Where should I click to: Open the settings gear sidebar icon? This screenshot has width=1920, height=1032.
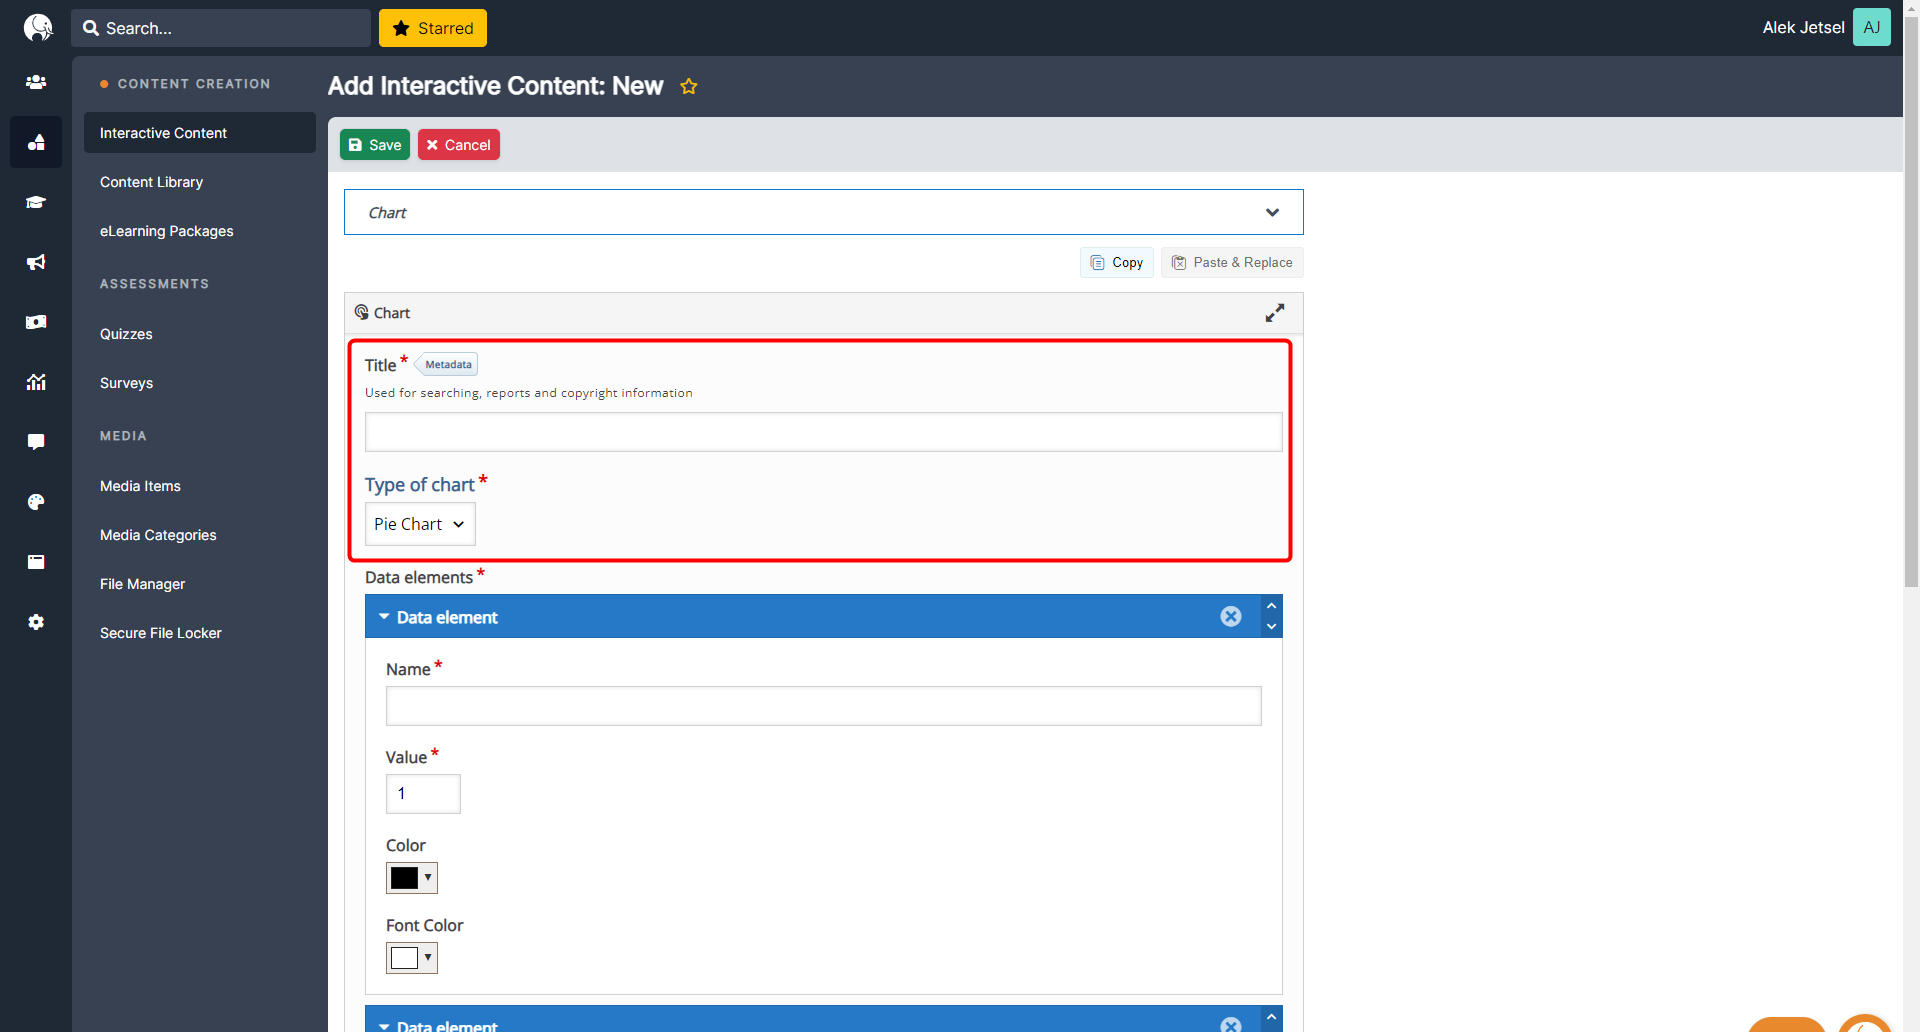click(36, 622)
